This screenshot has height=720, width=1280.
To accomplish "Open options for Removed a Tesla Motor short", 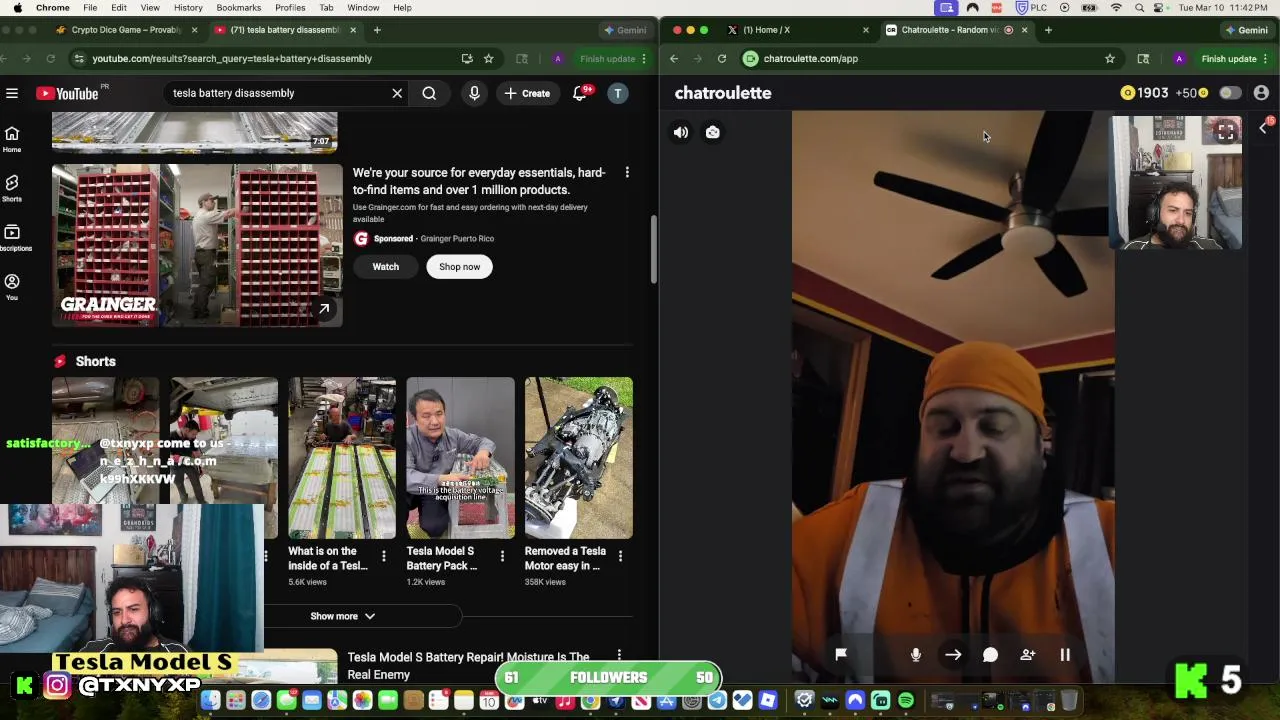I will (620, 556).
